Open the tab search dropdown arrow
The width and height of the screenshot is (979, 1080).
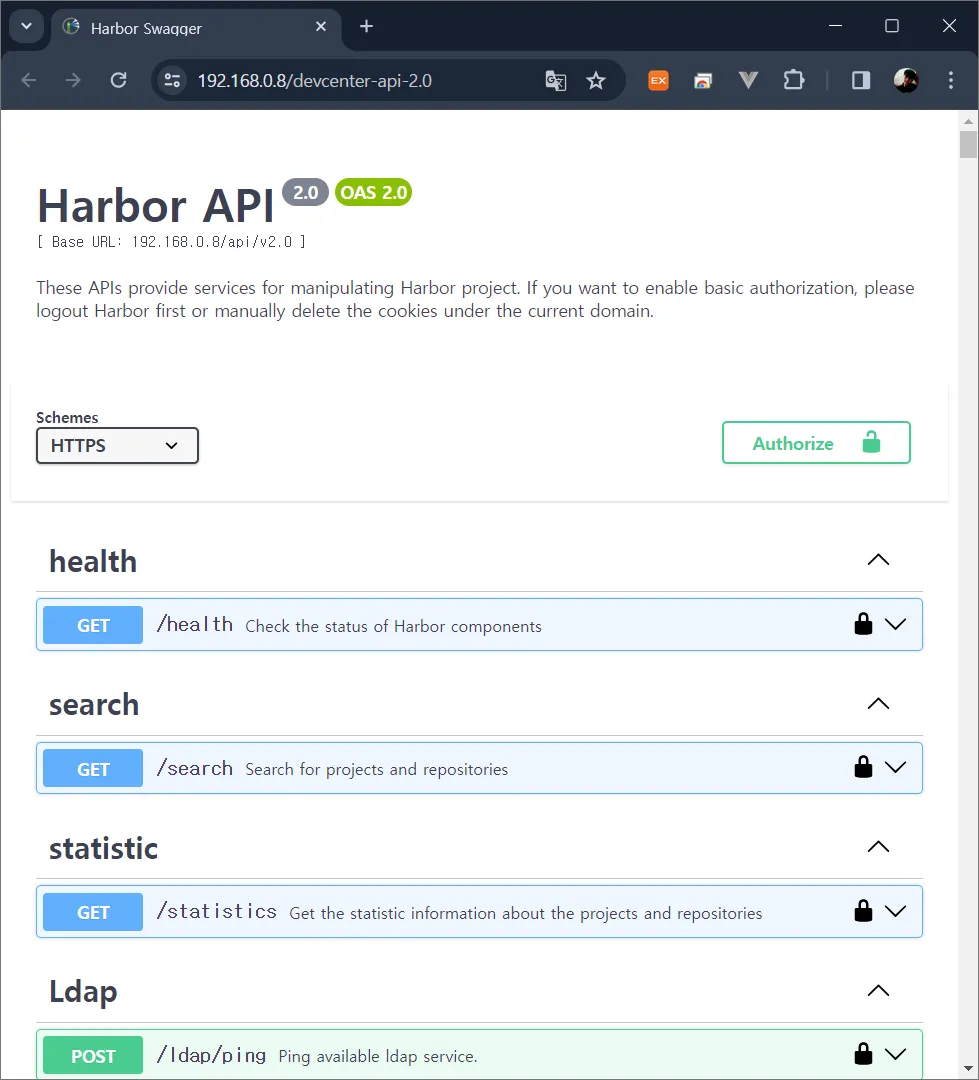click(x=26, y=26)
